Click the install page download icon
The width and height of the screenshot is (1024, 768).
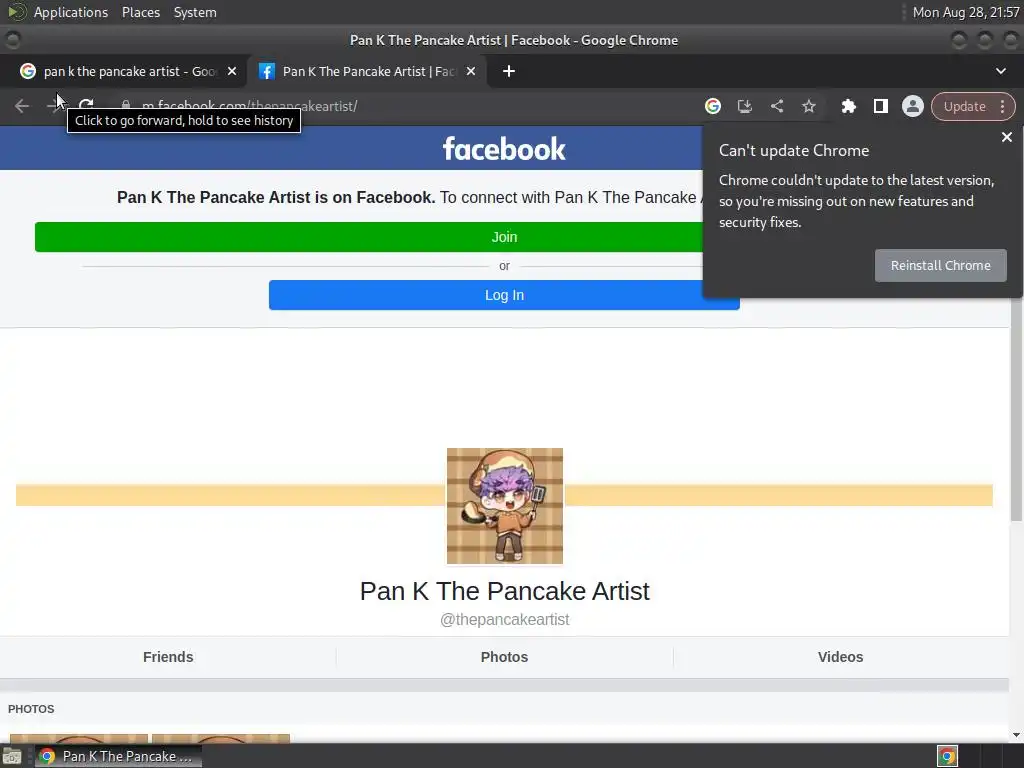pyautogui.click(x=744, y=106)
